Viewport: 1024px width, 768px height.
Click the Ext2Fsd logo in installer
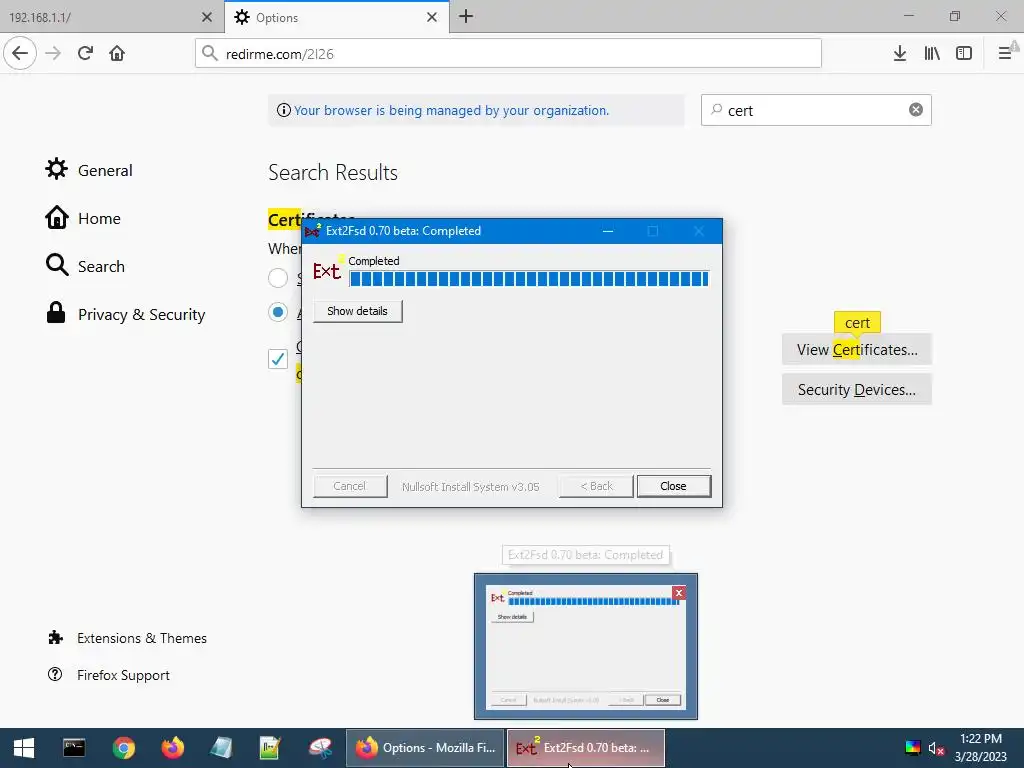(x=328, y=269)
